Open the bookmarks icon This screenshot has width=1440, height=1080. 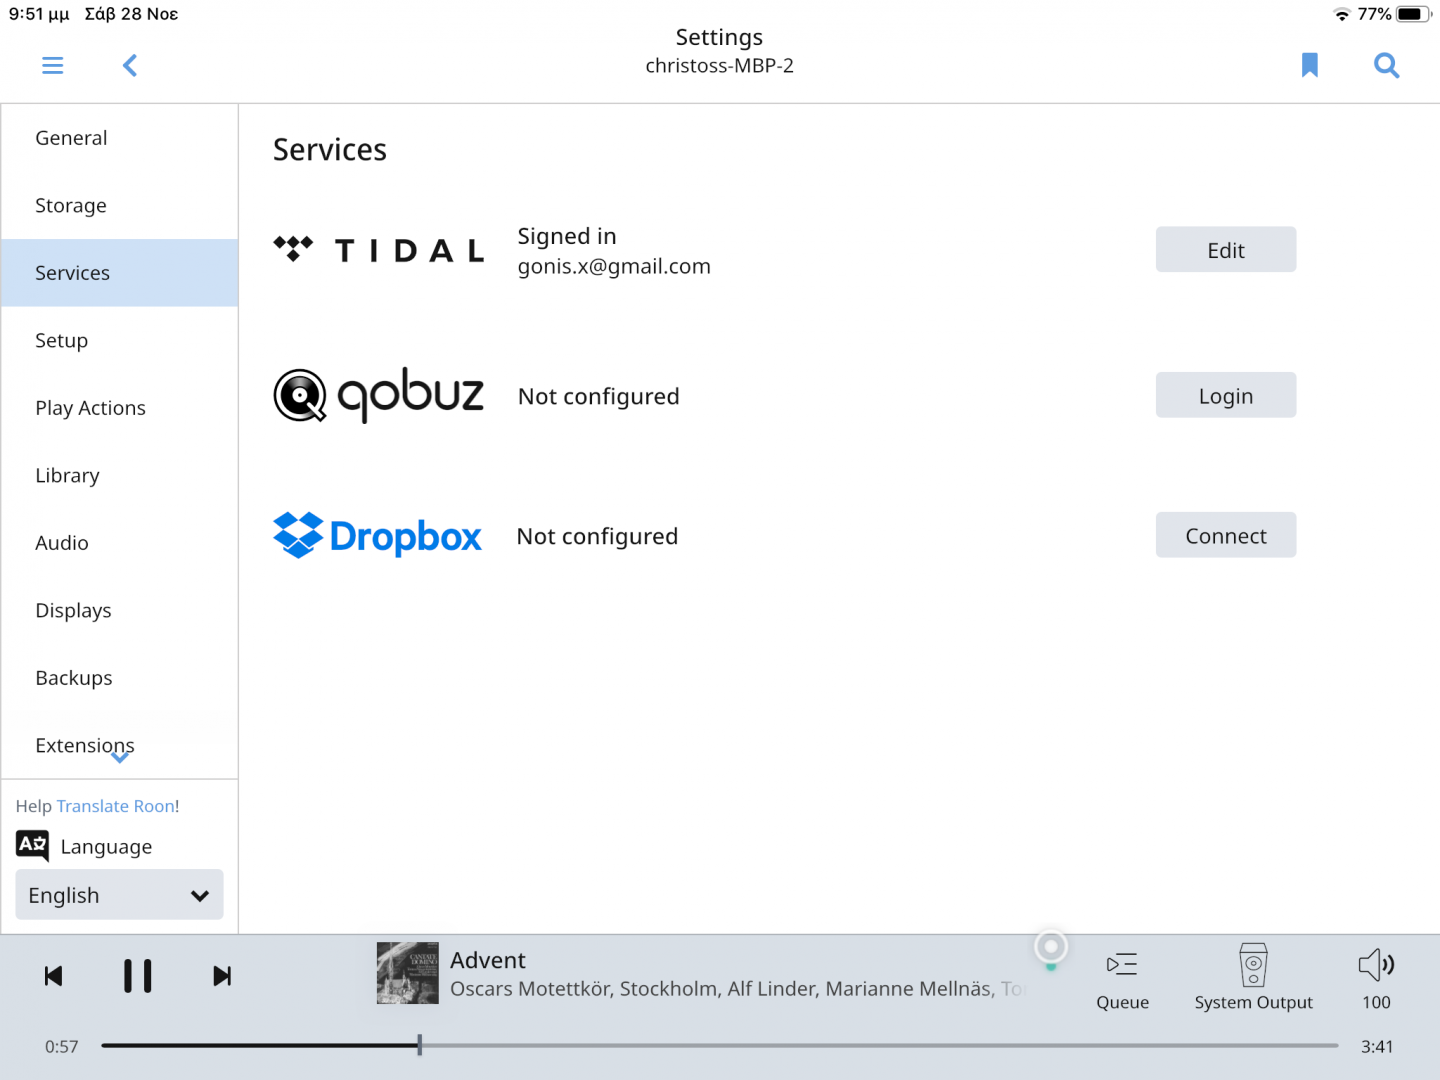pyautogui.click(x=1310, y=65)
